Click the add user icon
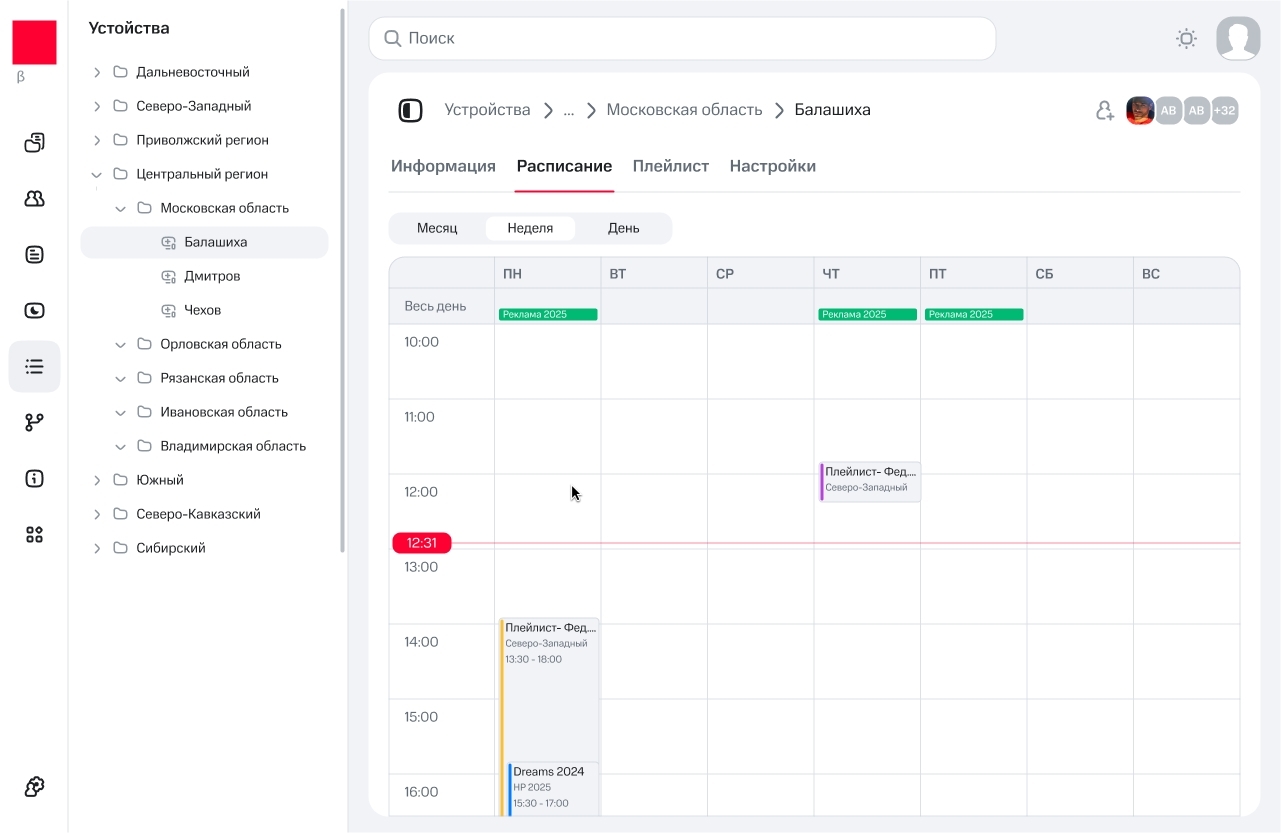This screenshot has height=833, width=1281. [1104, 111]
